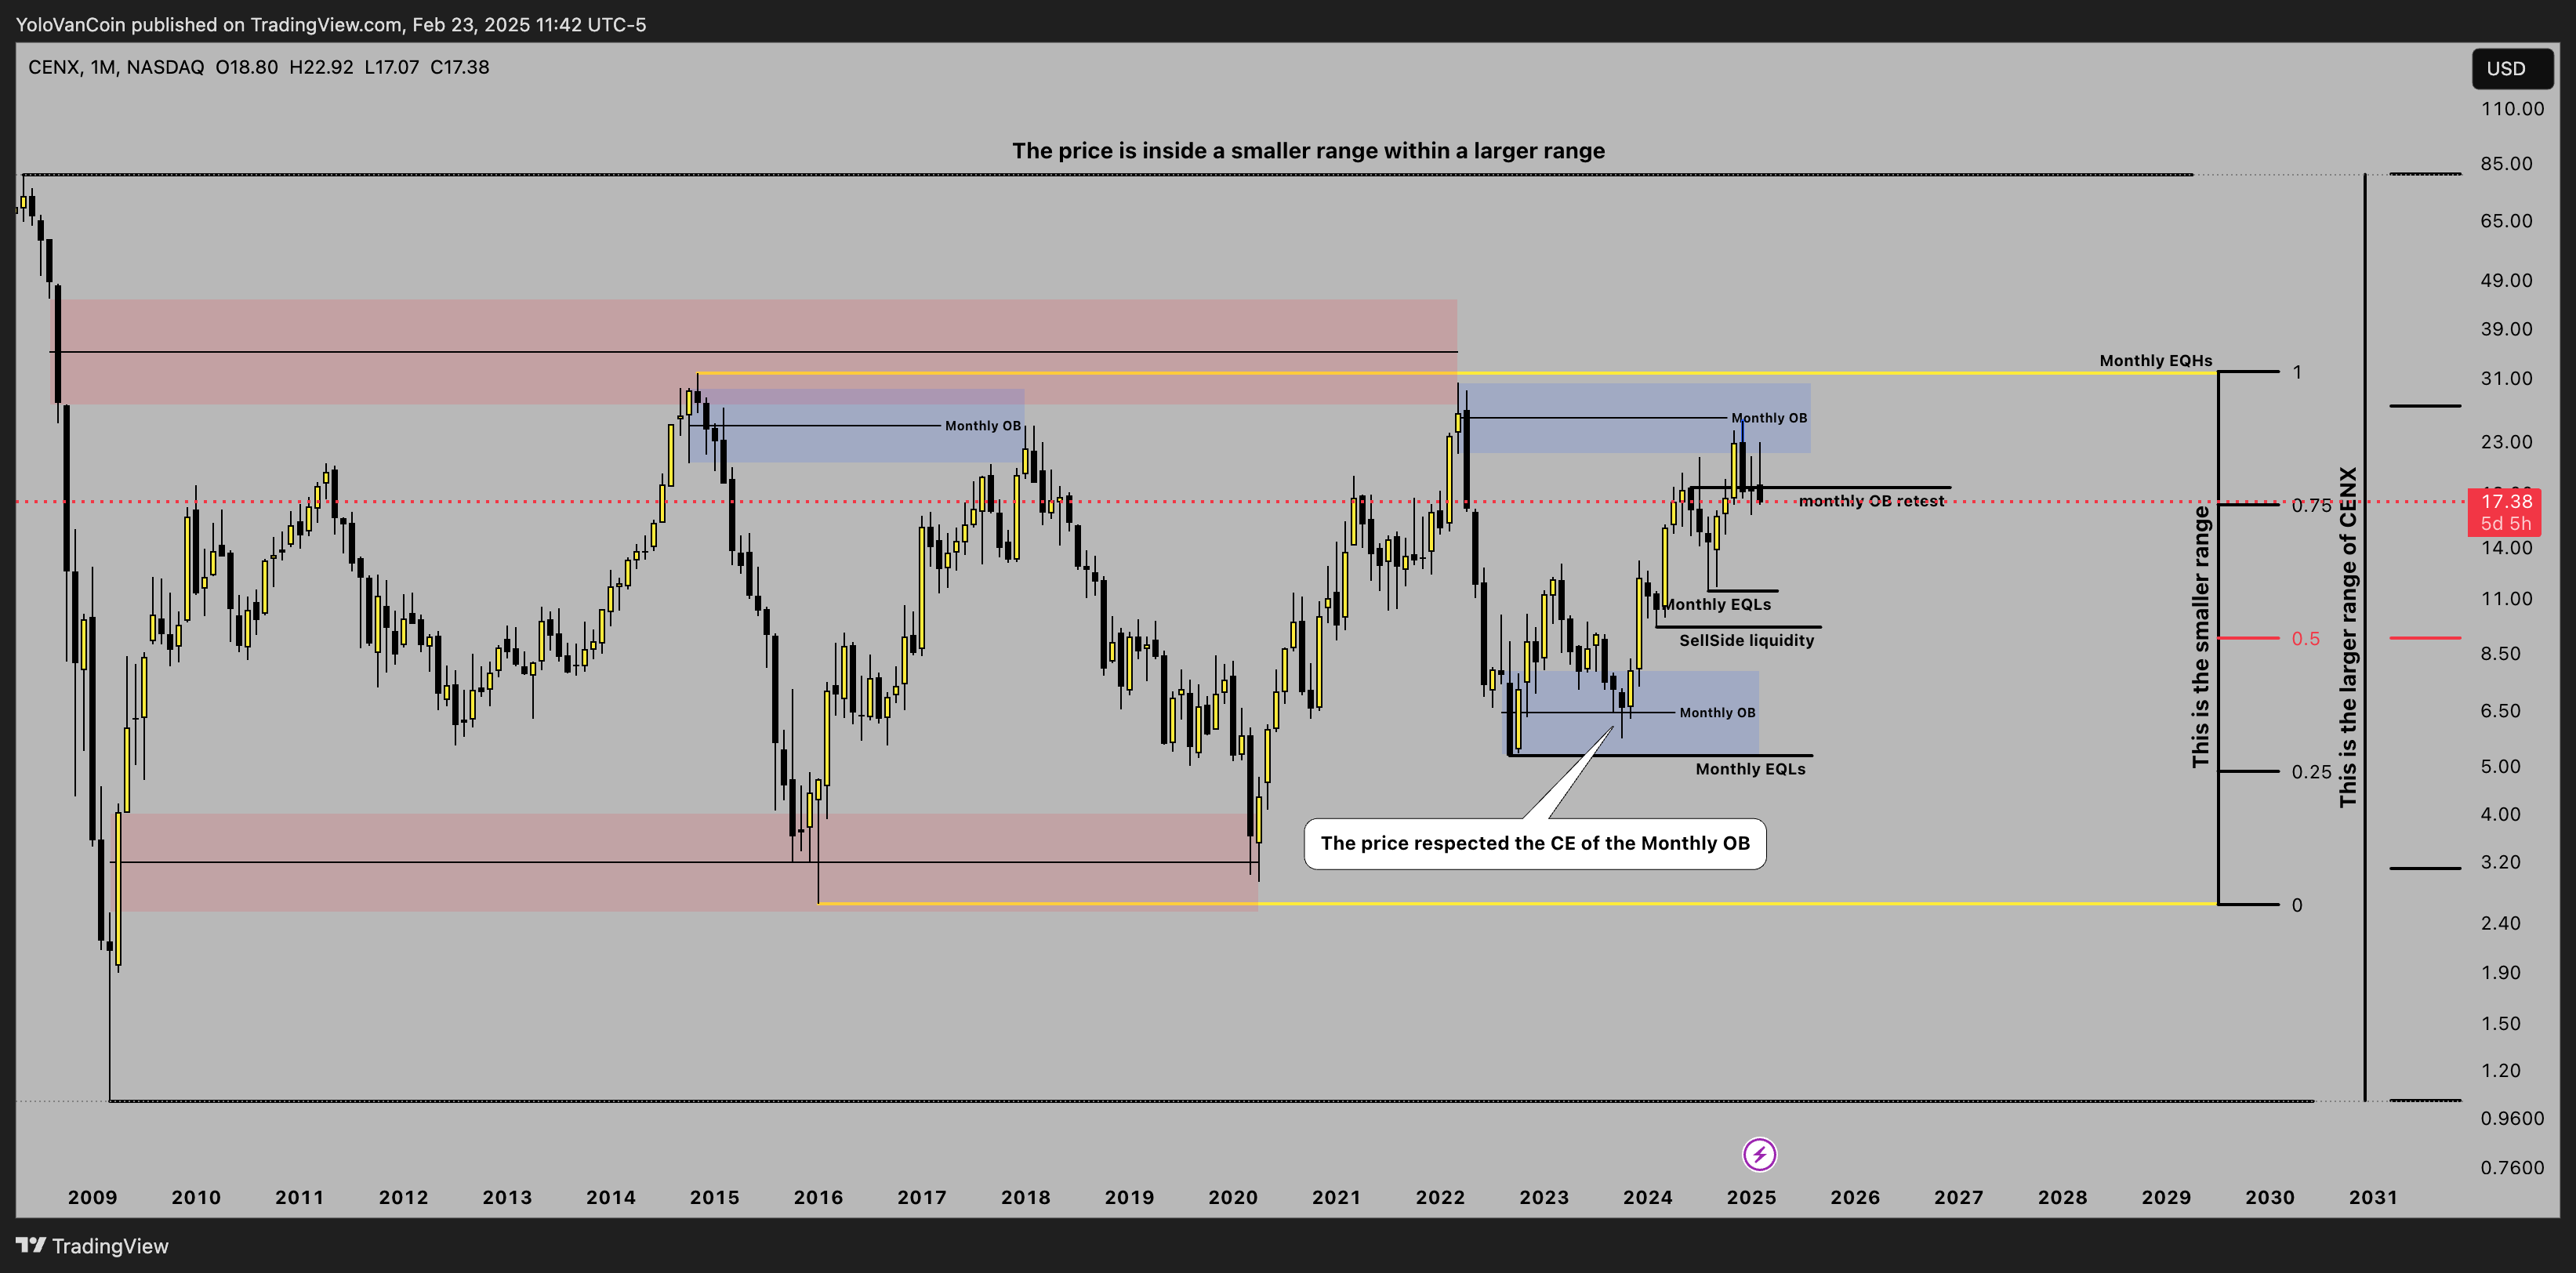2576x1273 pixels.
Task: Click 'This is the larger range of CENX' text
Action: tap(2347, 637)
